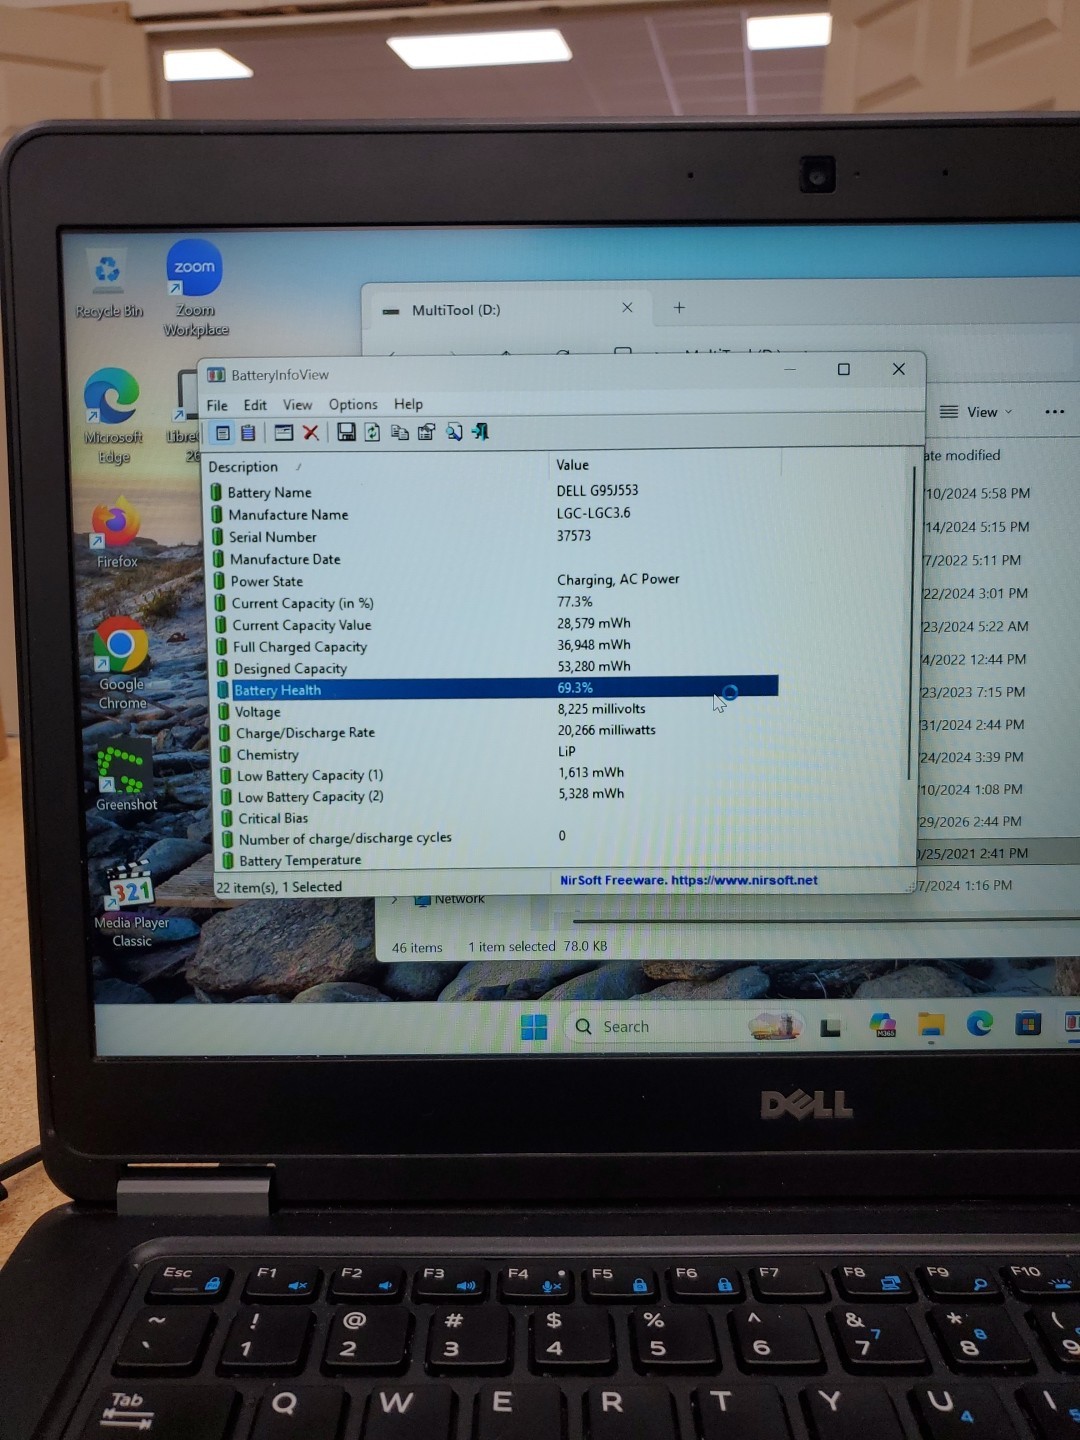This screenshot has height=1440, width=1080.
Task: Select the Firefox desktop shortcut
Action: [x=116, y=533]
